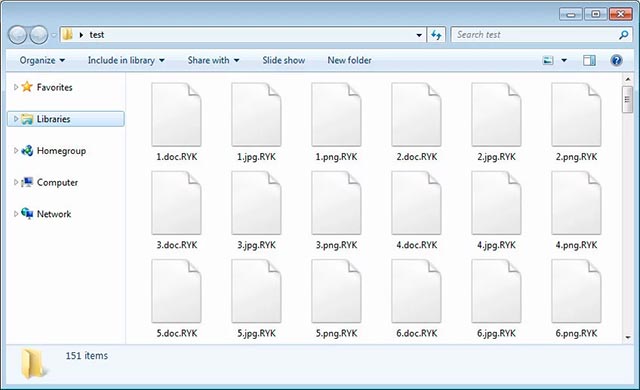
Task: Click the scrollbar up arrow
Action: [x=628, y=79]
